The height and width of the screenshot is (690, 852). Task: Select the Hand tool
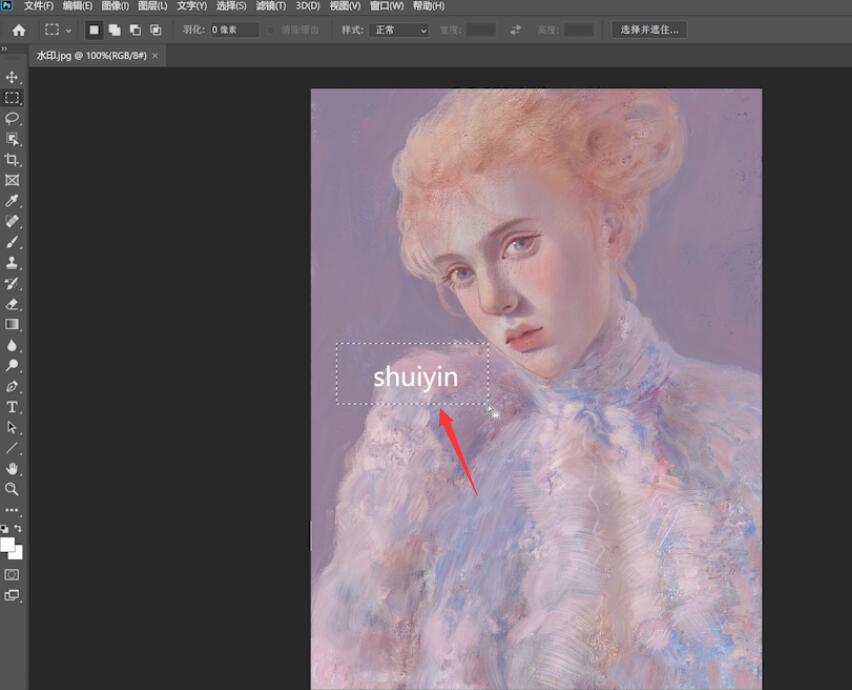(11, 468)
